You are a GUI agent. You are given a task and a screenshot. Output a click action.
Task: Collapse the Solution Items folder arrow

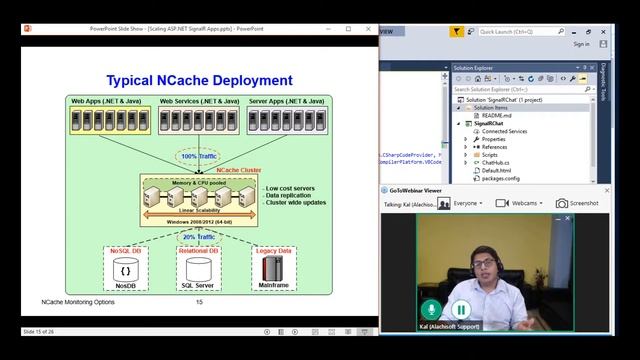coord(458,108)
